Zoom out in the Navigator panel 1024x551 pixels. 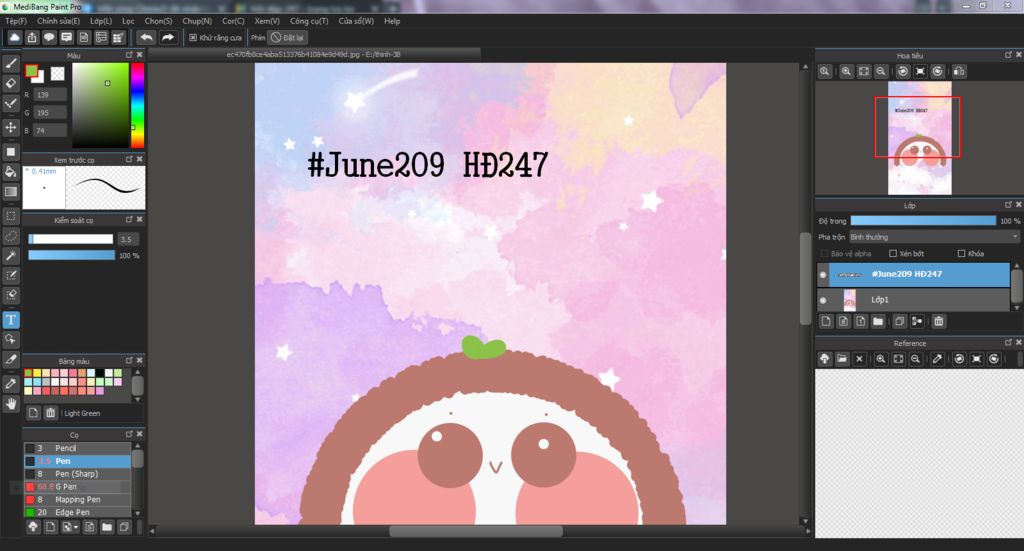[x=881, y=71]
